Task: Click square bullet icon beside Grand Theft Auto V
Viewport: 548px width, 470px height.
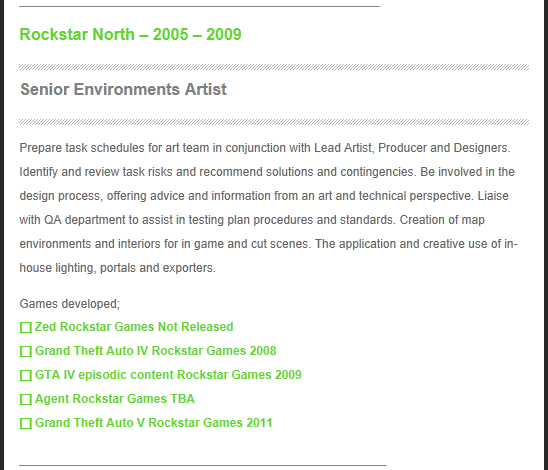Action: tap(26, 423)
